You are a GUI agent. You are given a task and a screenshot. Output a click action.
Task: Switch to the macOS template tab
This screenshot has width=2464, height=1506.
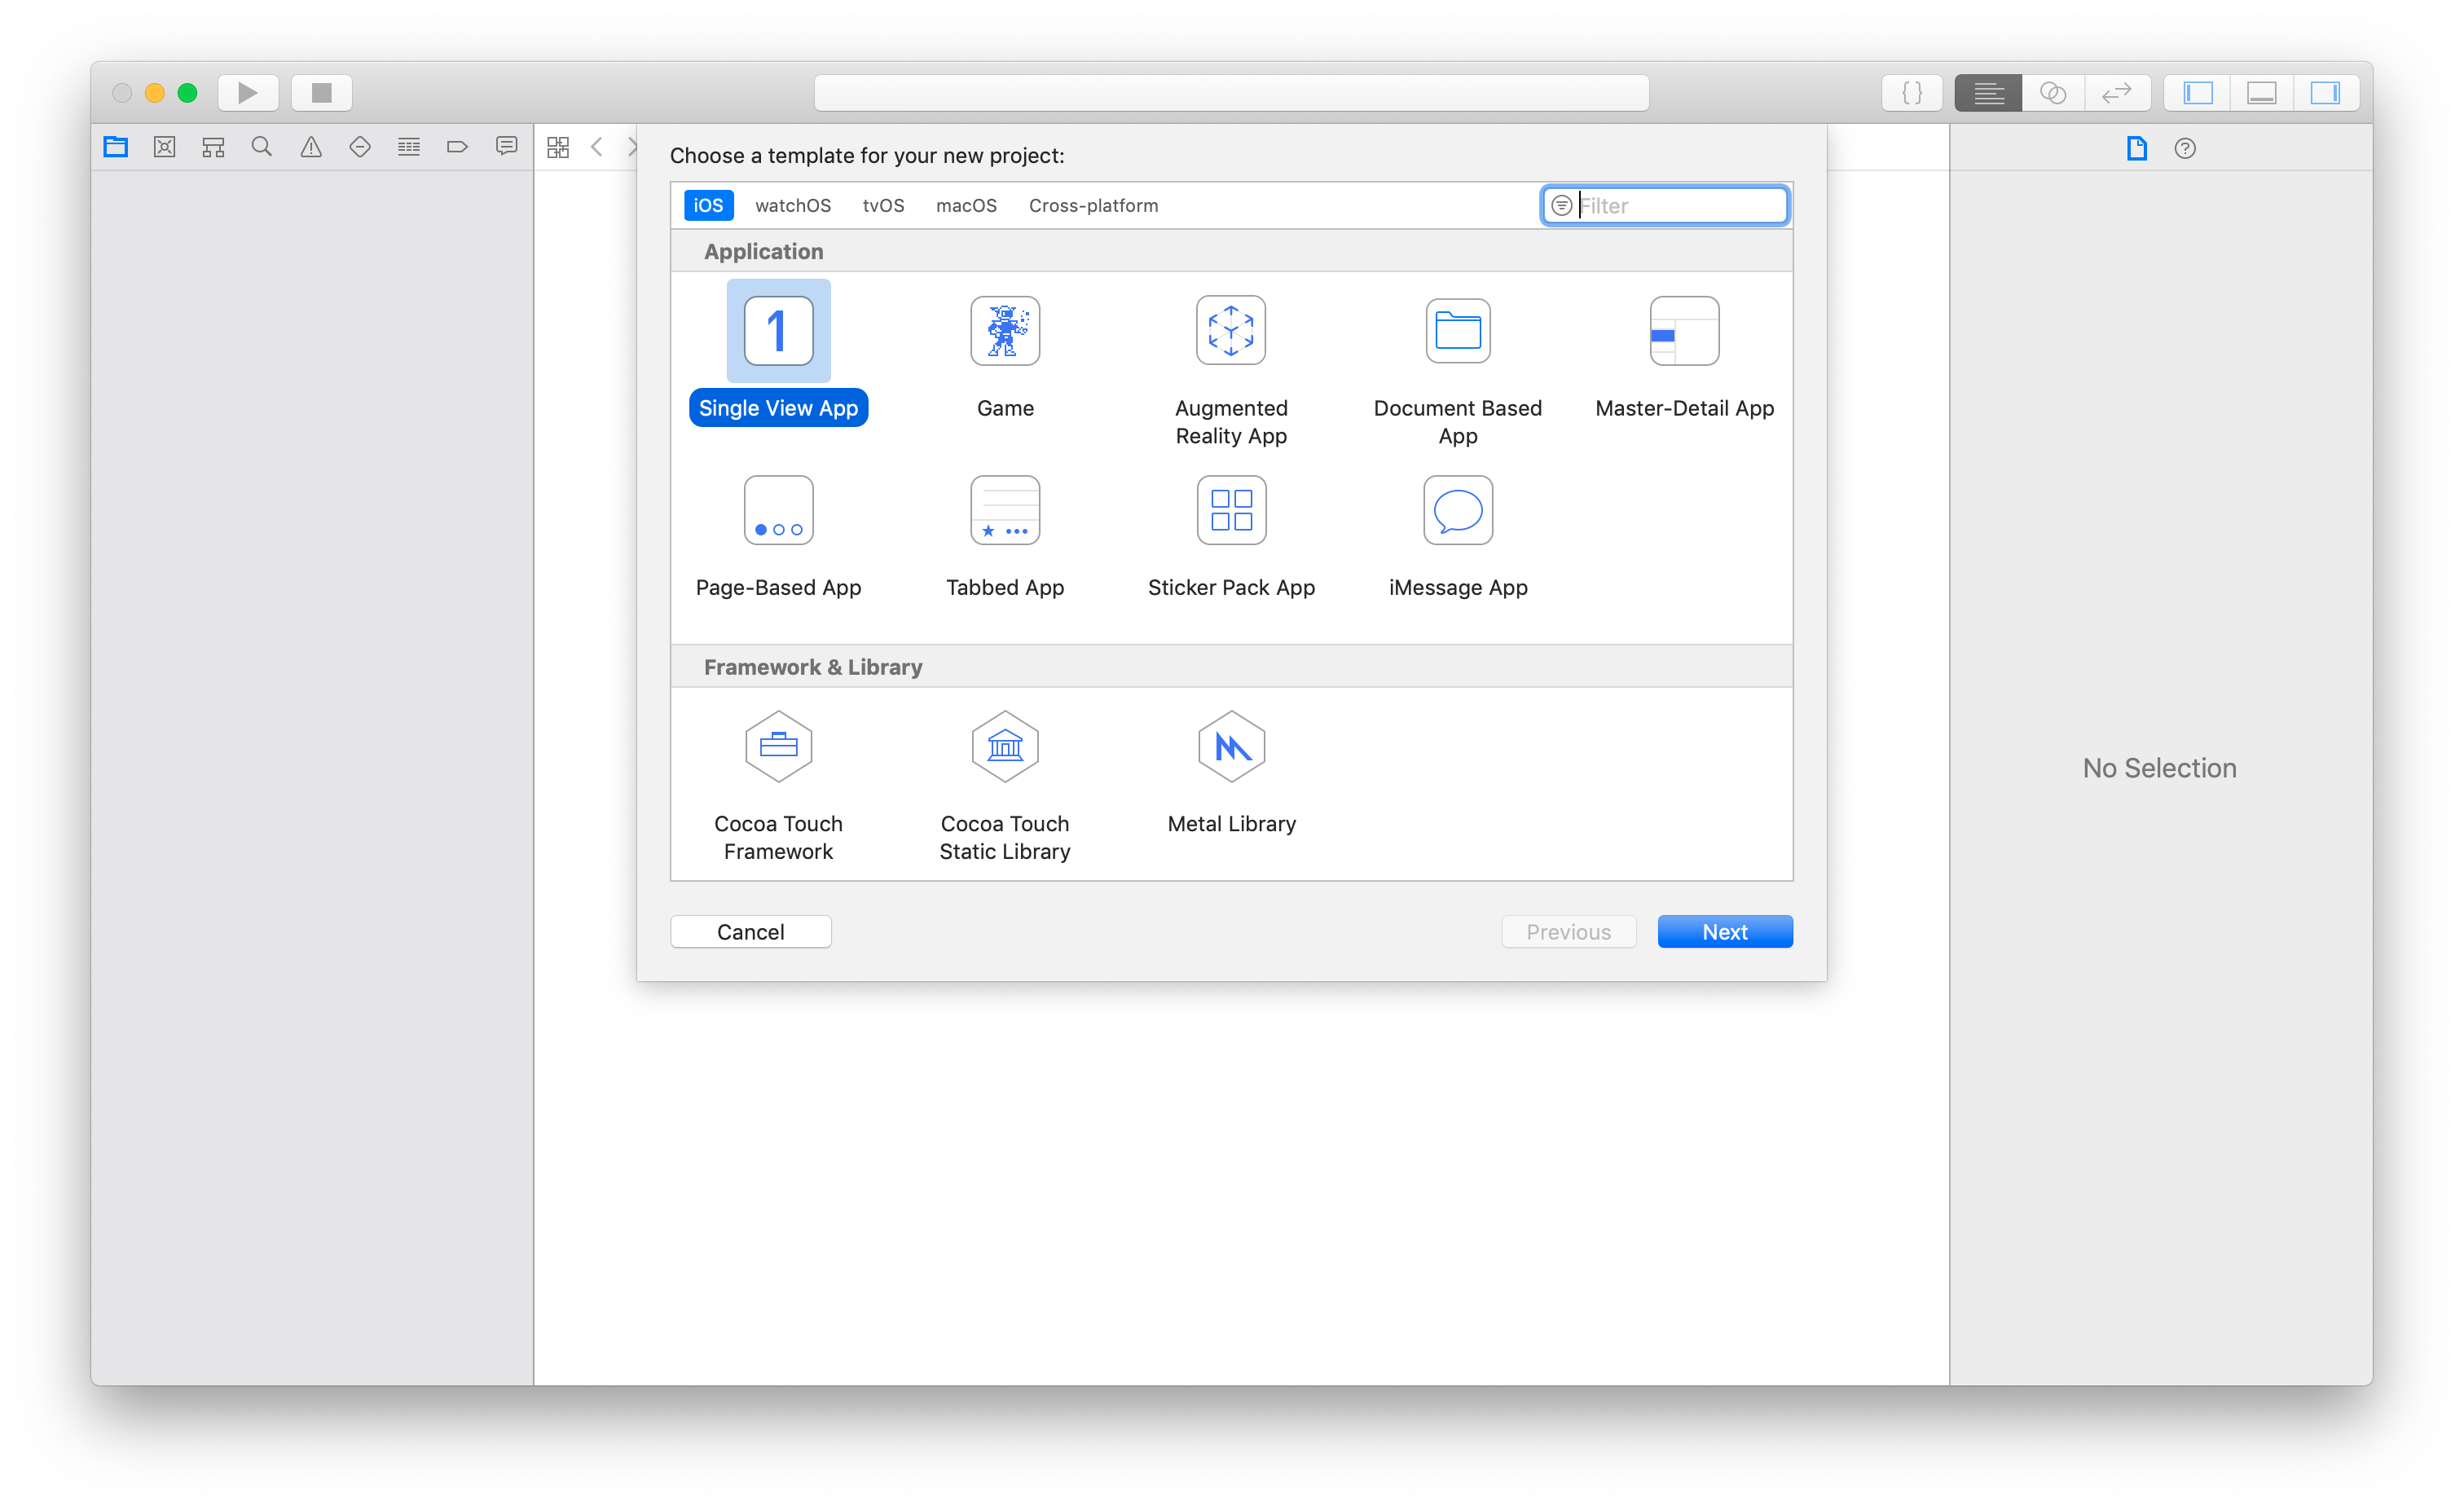[x=966, y=206]
